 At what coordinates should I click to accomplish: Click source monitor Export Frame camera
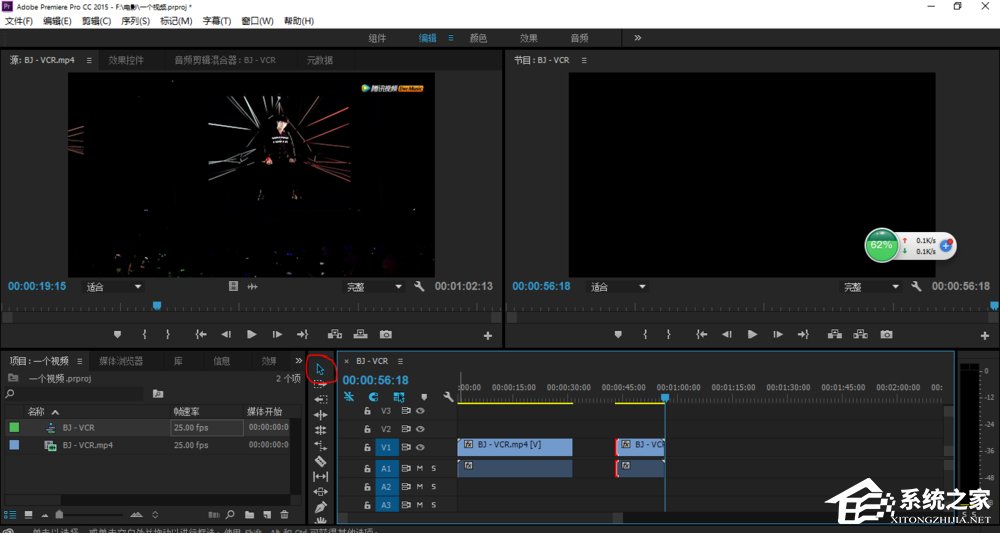386,334
